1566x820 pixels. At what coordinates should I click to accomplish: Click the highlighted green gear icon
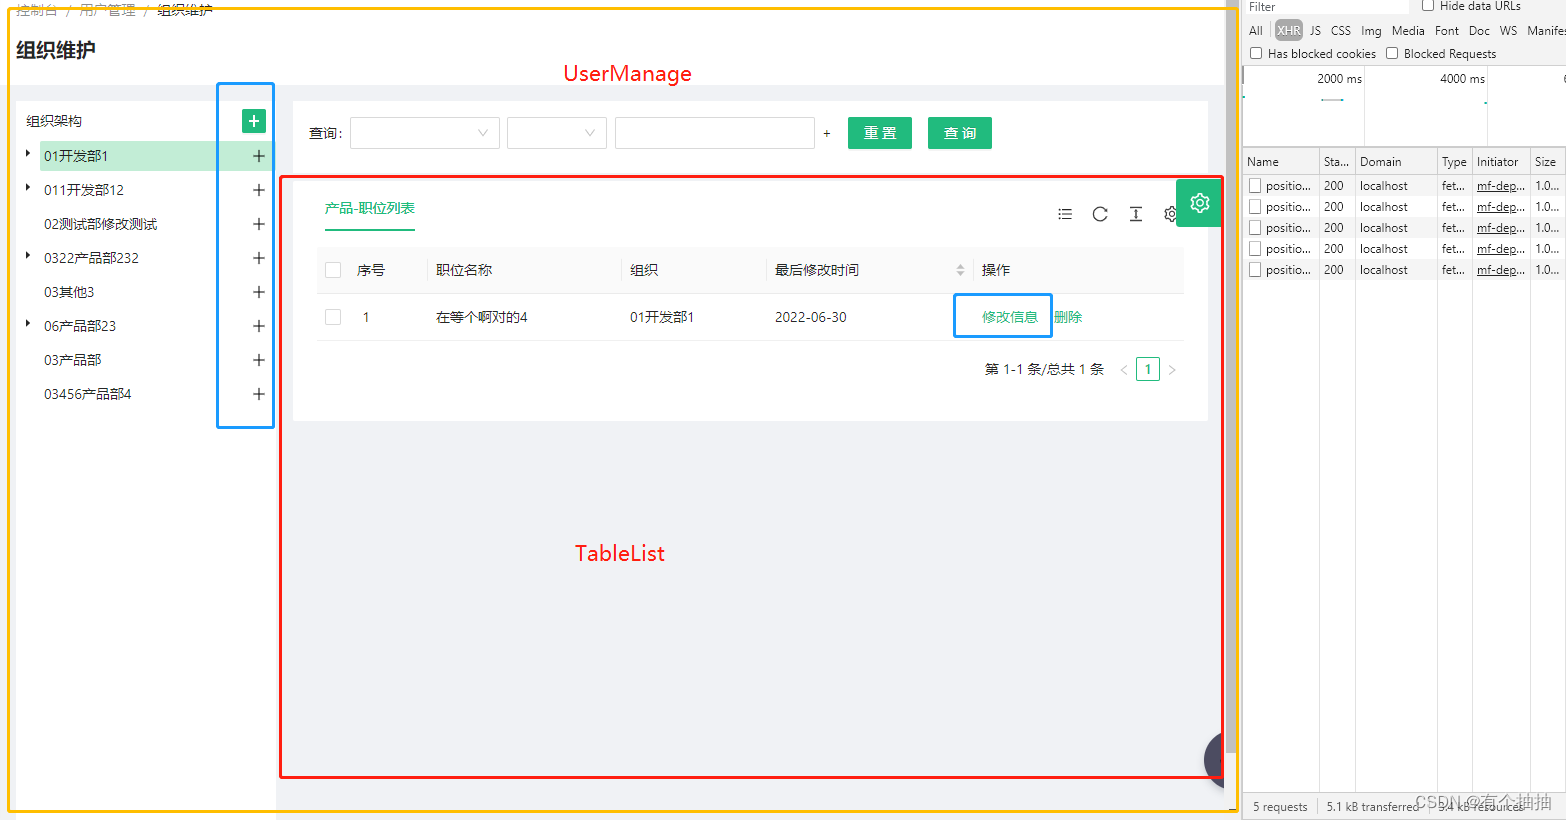(1198, 202)
